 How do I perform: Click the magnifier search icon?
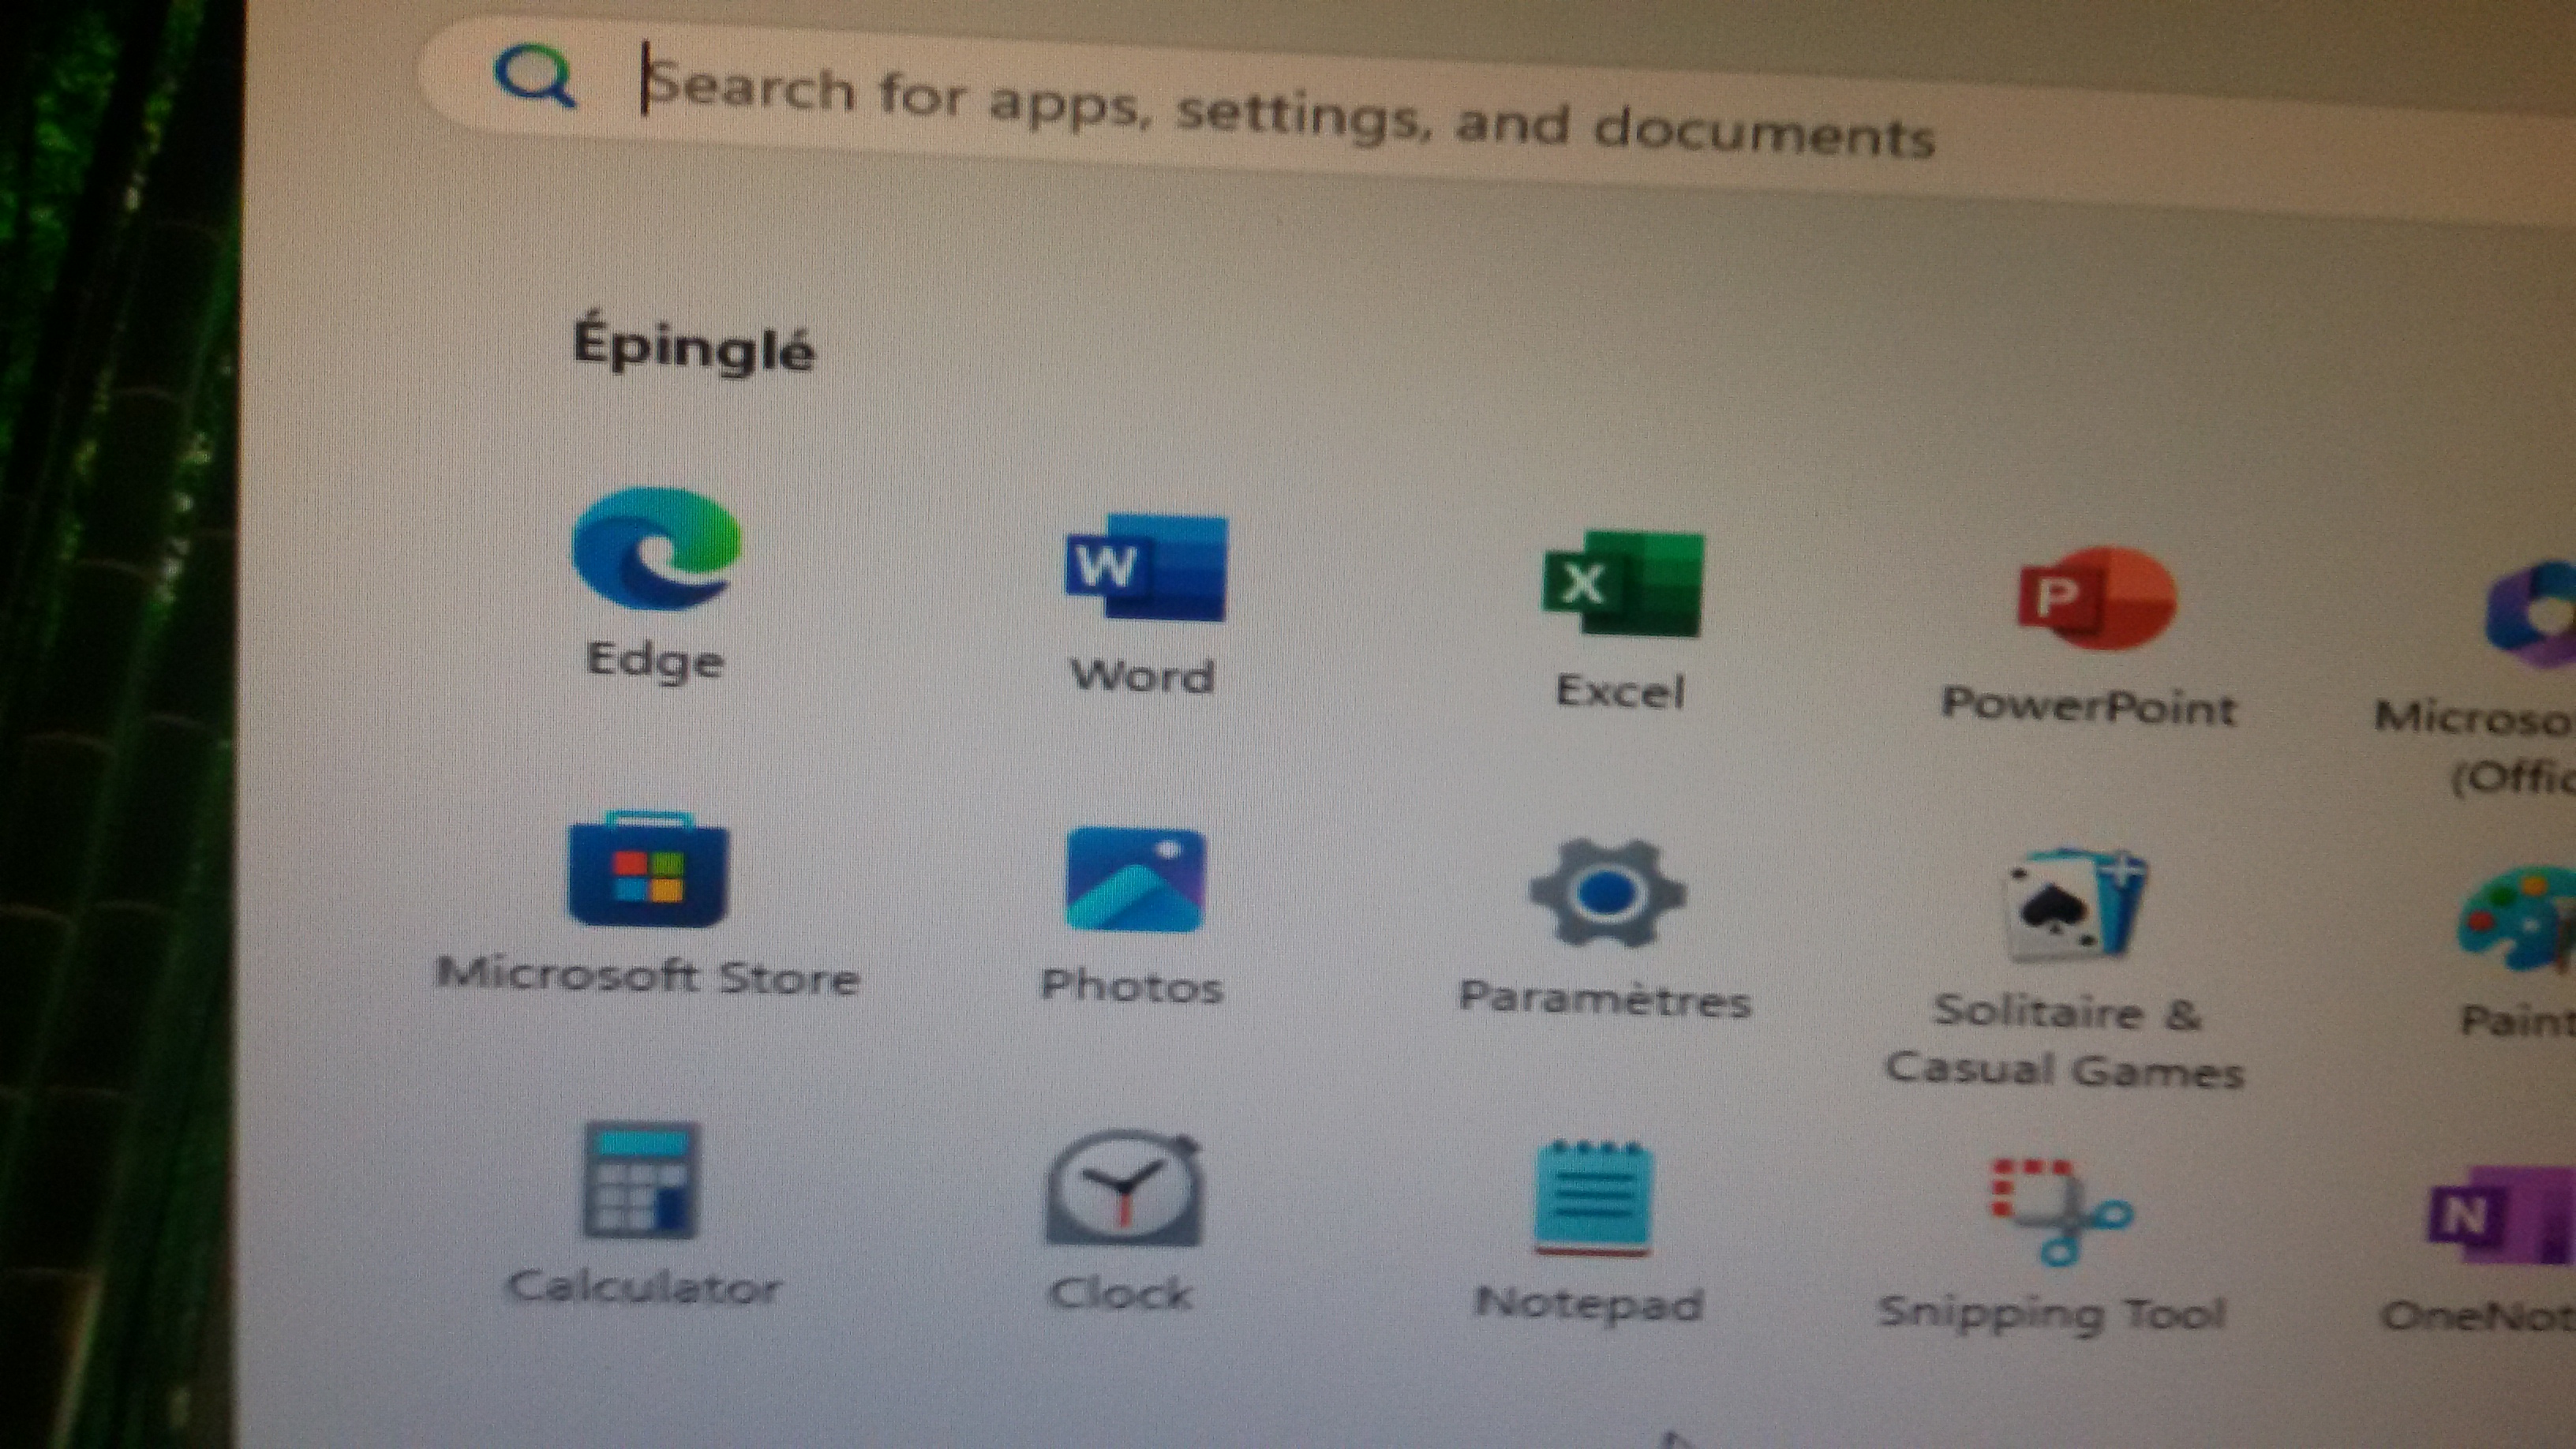click(535, 78)
